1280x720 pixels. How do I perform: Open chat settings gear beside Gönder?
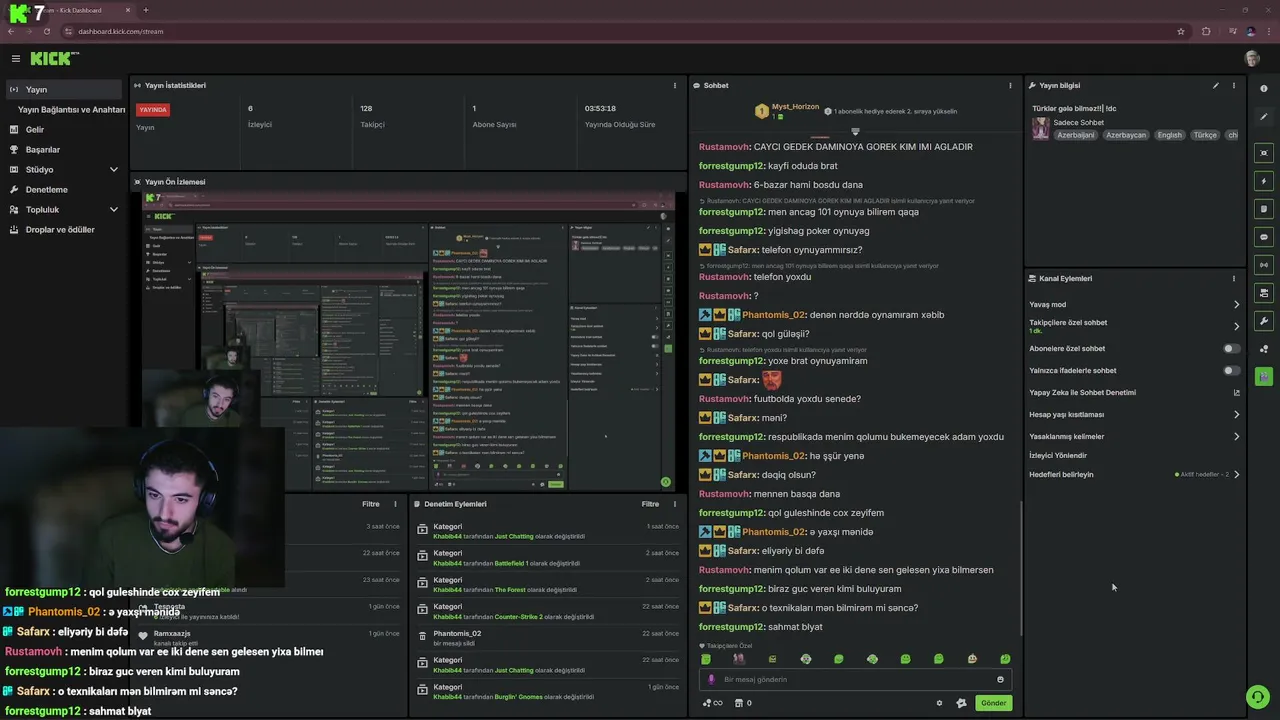click(939, 703)
